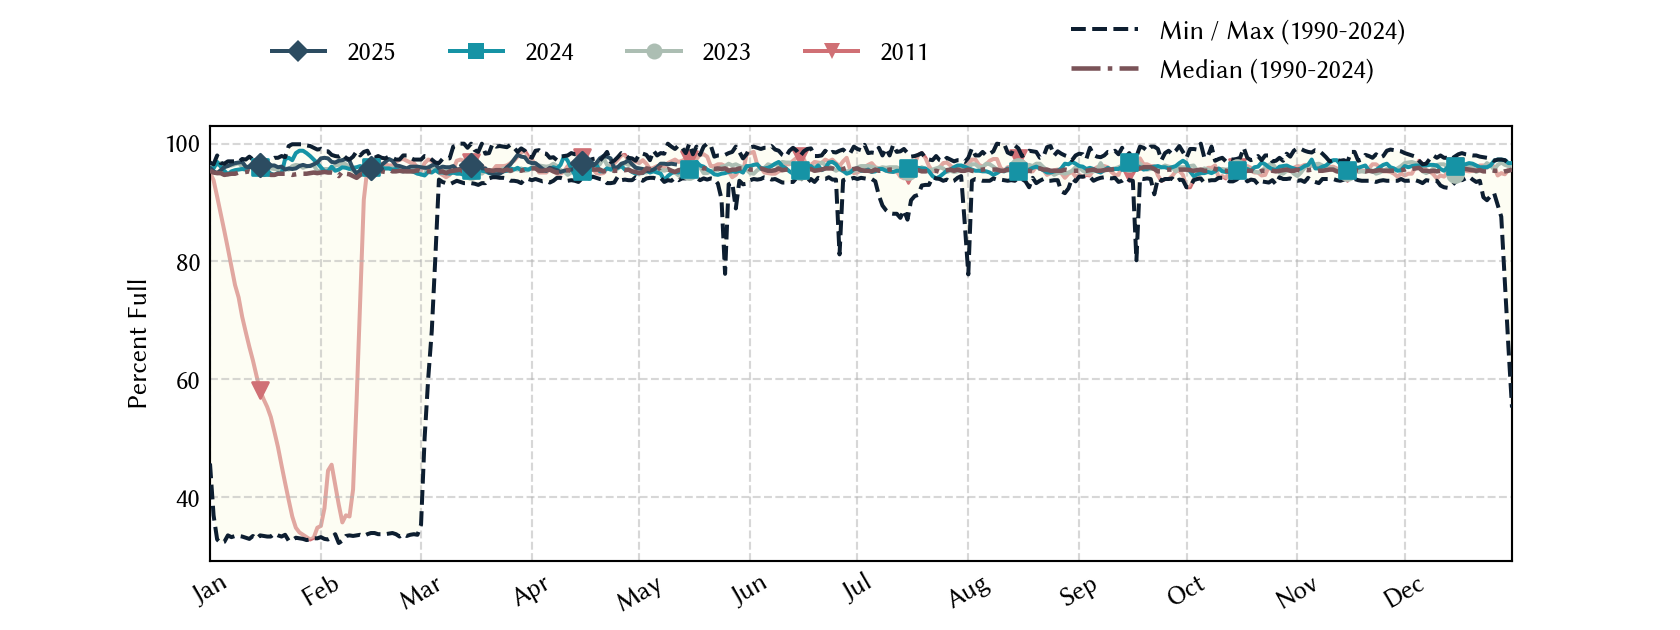This screenshot has width=1680, height=630.
Task: Click the dash-dot Median legend line
Action: click(1105, 69)
